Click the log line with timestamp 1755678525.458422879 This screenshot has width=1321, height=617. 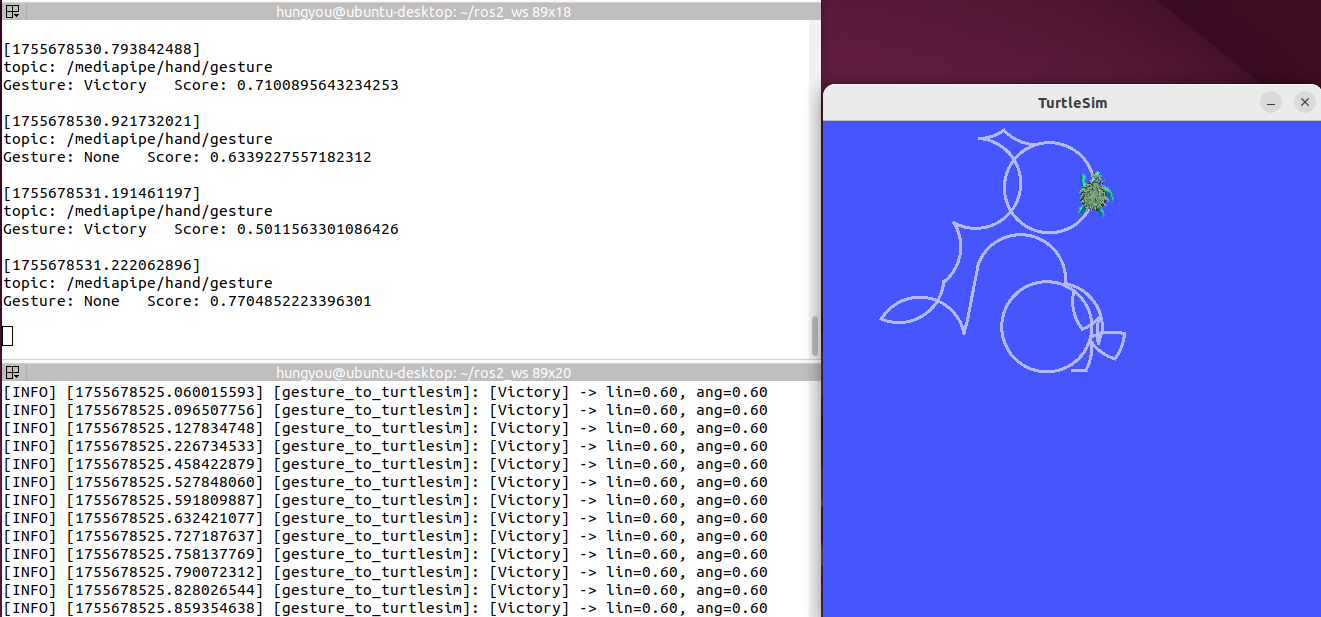pos(386,464)
